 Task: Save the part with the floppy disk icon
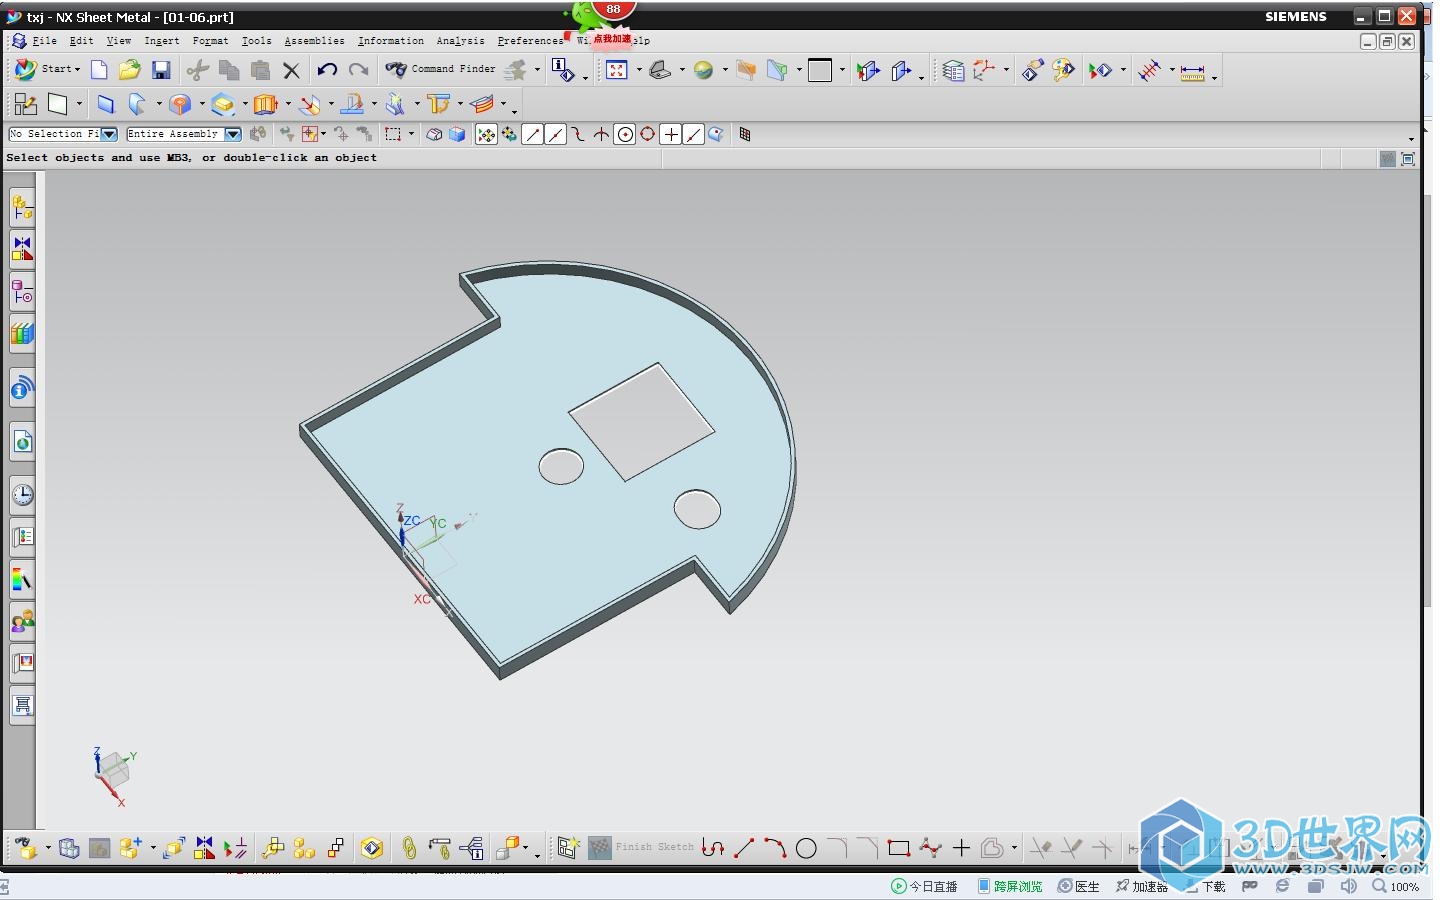point(161,70)
